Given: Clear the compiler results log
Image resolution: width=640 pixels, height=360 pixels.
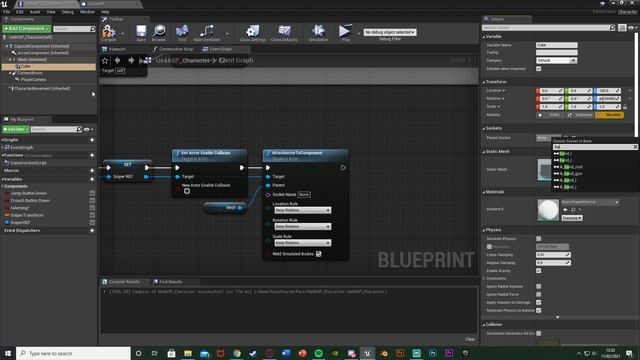Looking at the screenshot, I should (470, 339).
